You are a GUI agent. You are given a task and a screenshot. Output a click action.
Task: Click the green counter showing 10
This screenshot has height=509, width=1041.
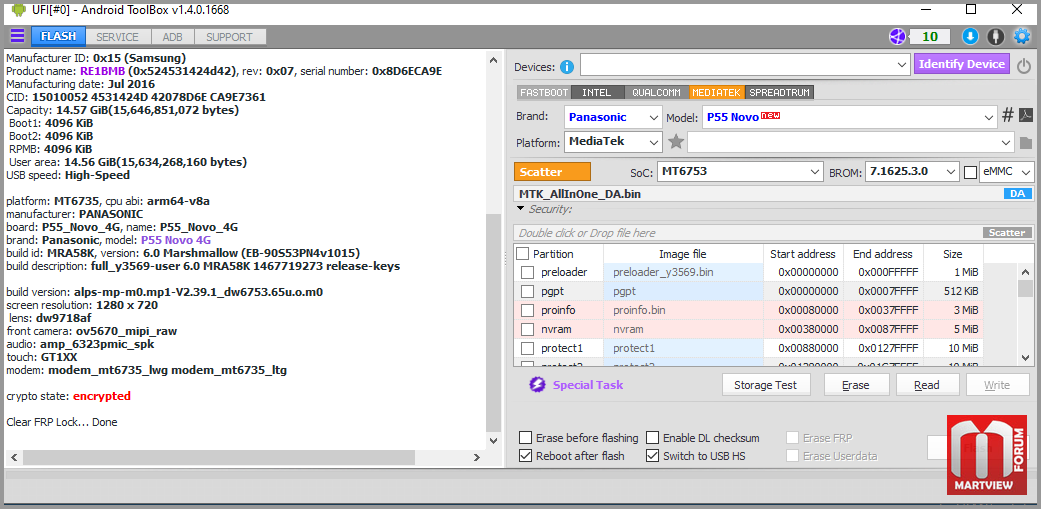click(x=929, y=36)
